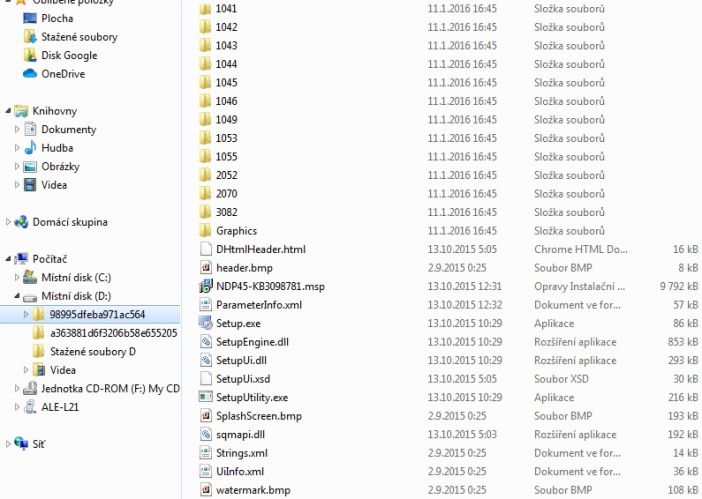Select the SetupUtility.exe file icon
Image resolution: width=702 pixels, height=499 pixels.
[205, 397]
